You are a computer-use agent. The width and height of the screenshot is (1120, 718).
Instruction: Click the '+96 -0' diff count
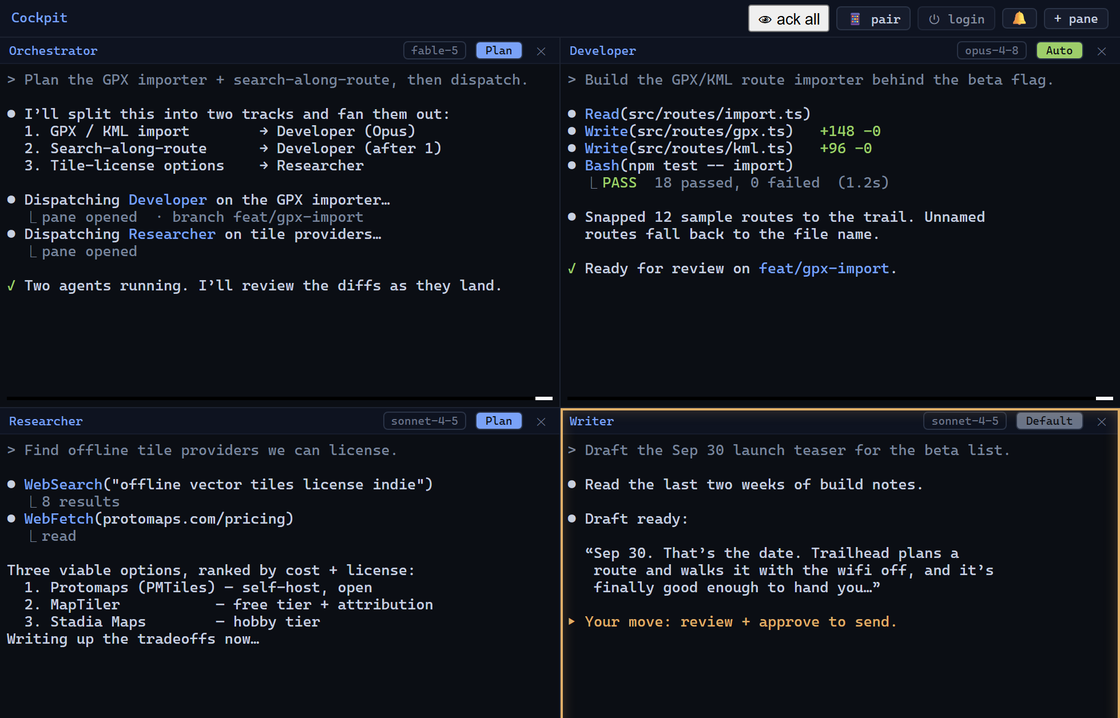pyautogui.click(x=846, y=149)
